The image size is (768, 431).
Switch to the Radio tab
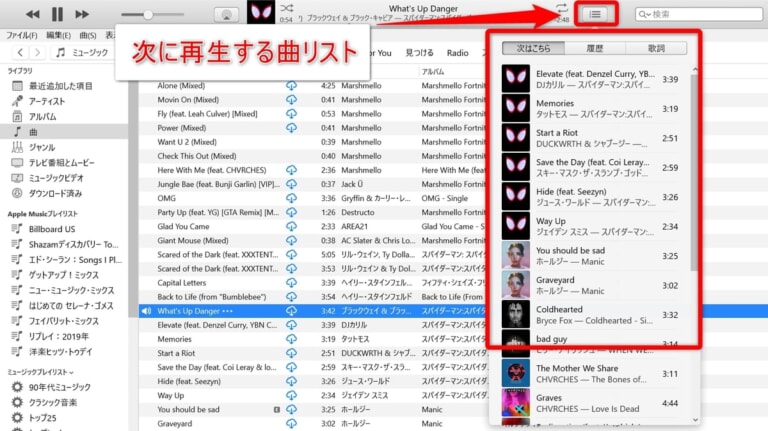pos(457,53)
